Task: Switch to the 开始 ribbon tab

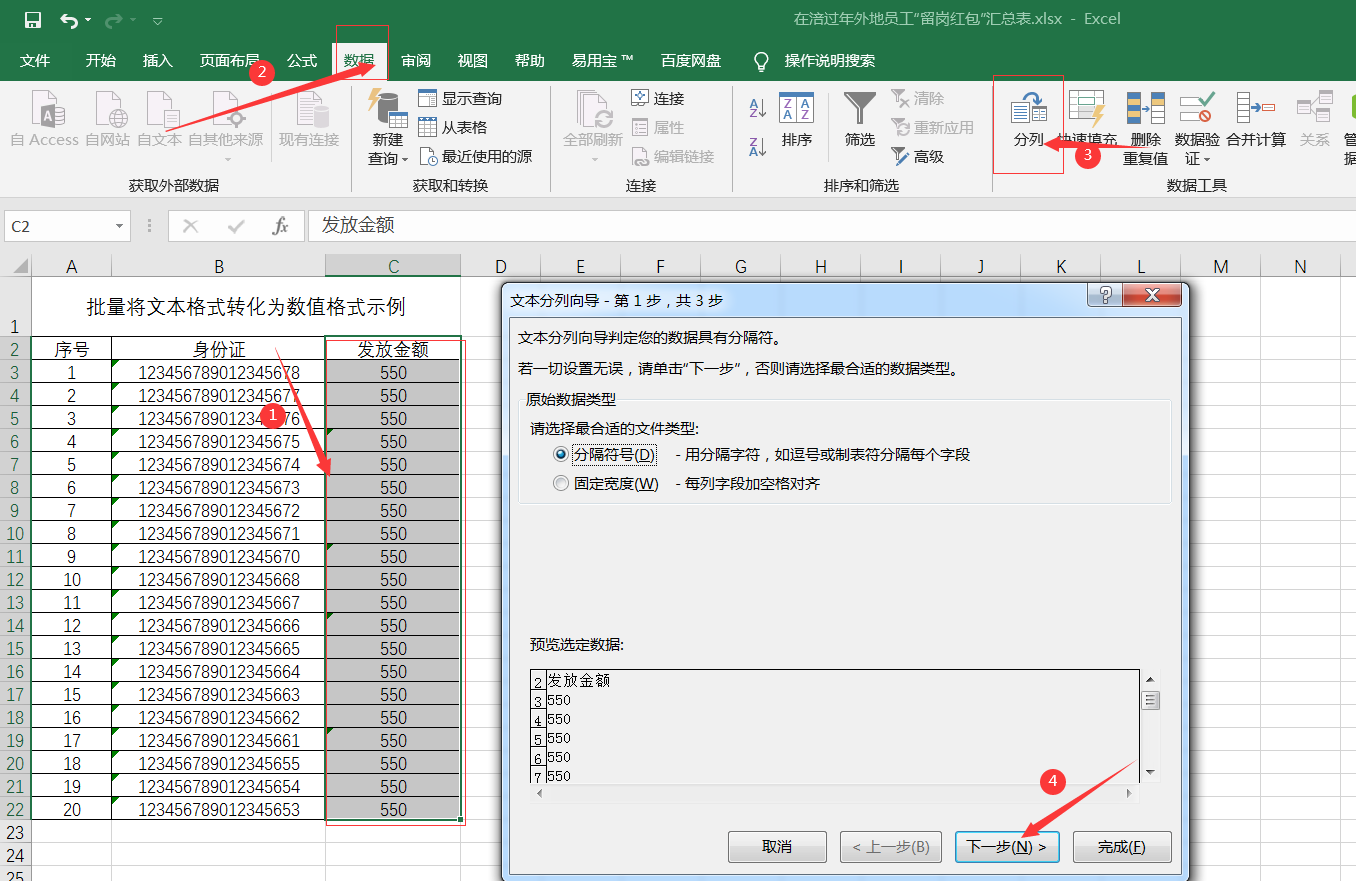Action: tap(101, 61)
